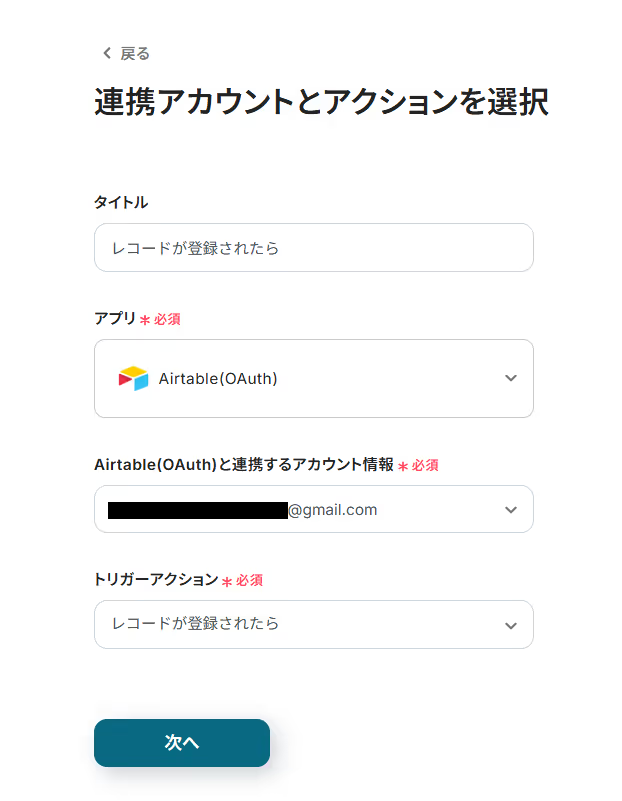Expand the account selection dropdown chevron
The width and height of the screenshot is (622, 801).
(511, 510)
